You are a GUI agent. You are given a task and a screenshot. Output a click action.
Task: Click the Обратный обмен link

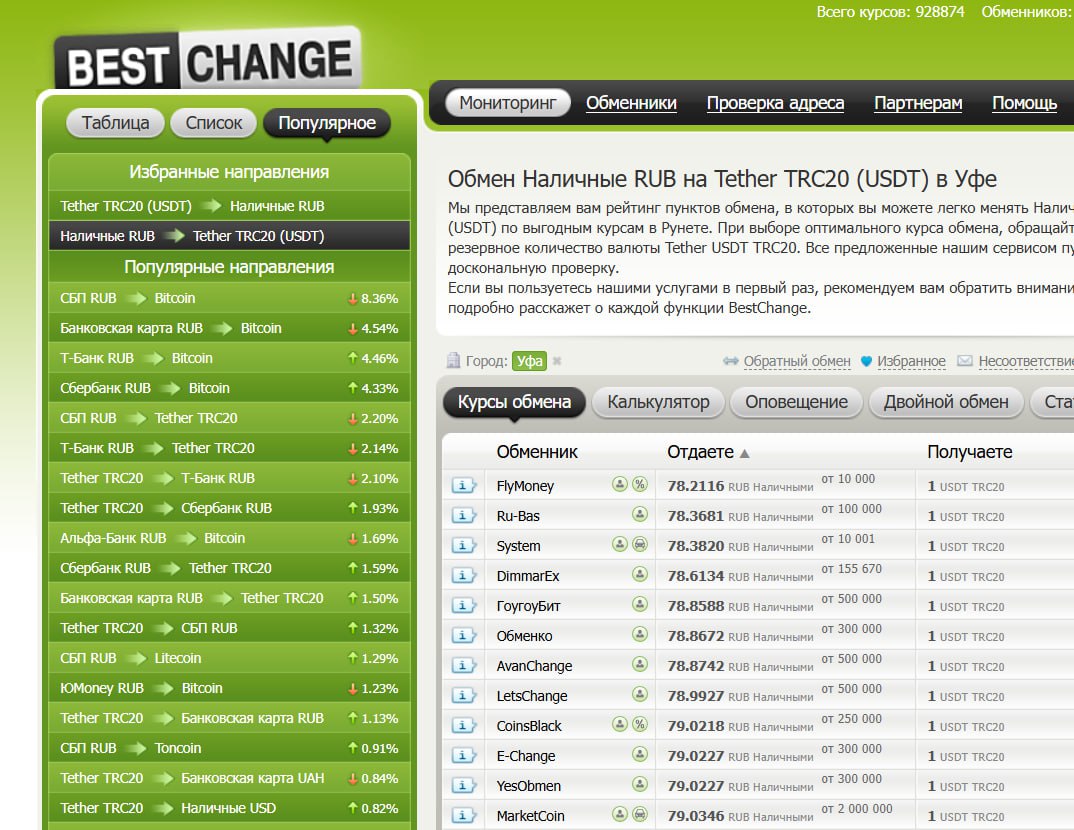coord(796,361)
